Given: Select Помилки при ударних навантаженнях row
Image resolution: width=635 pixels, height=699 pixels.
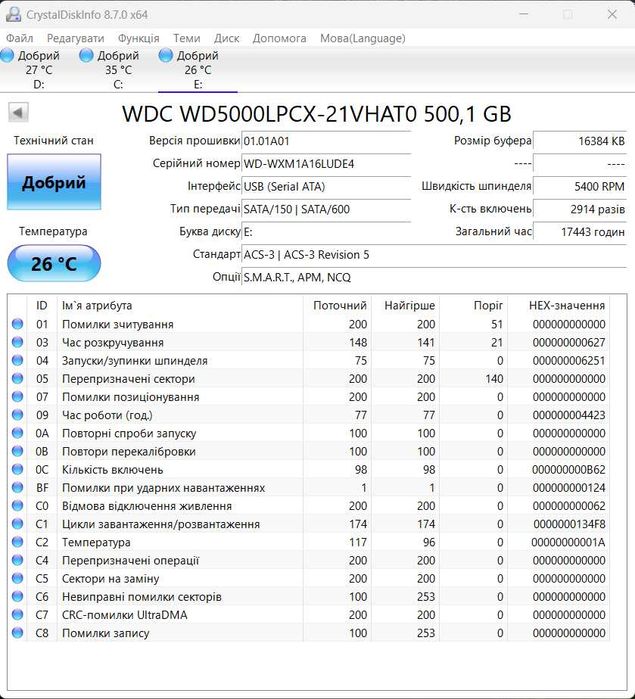Looking at the screenshot, I should 309,488.
